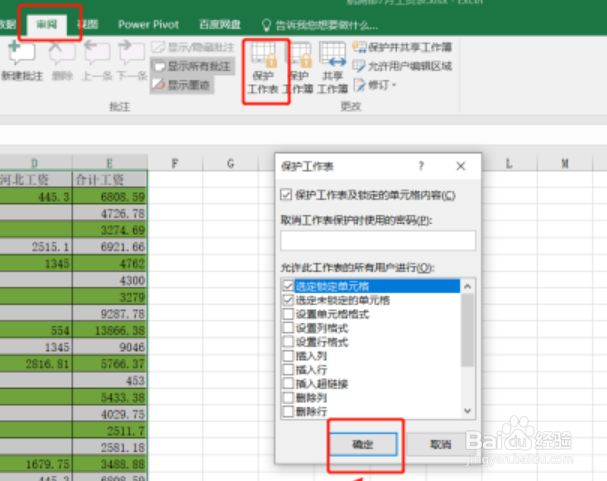Click the permissions list scroll down arrow
Image resolution: width=607 pixels, height=481 pixels.
tap(468, 411)
